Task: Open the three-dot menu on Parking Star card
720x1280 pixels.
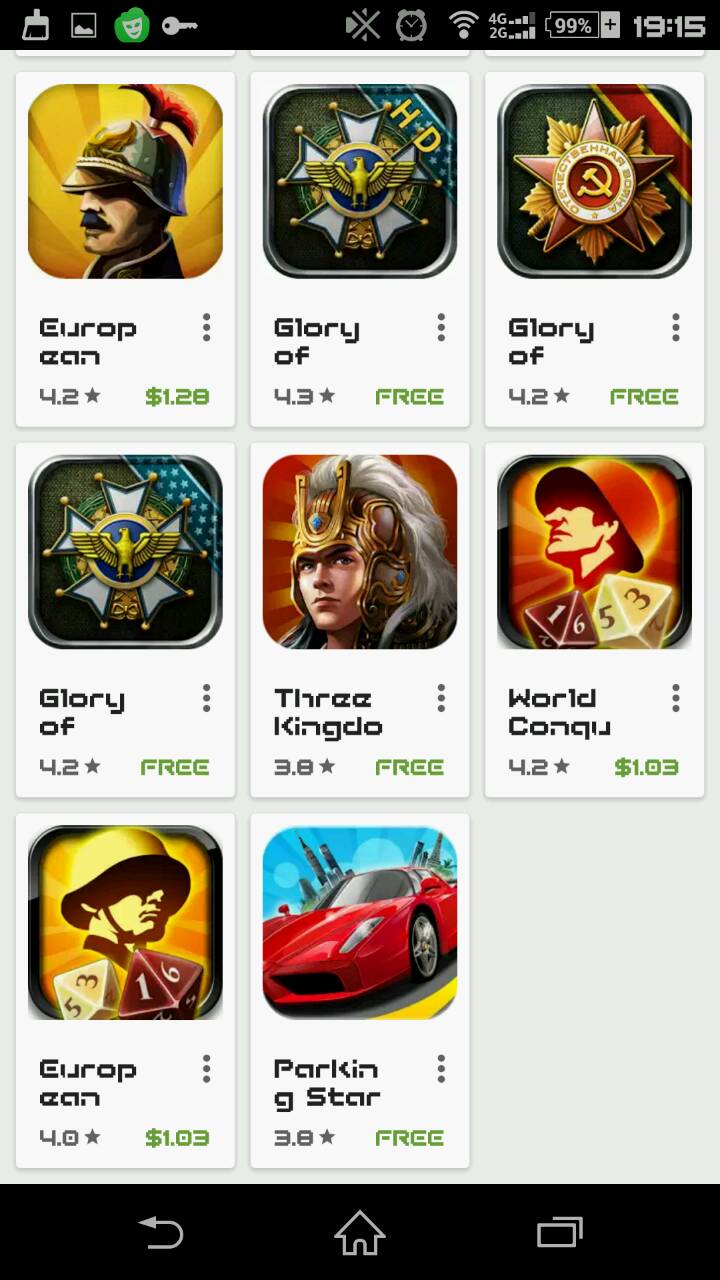Action: point(441,1069)
